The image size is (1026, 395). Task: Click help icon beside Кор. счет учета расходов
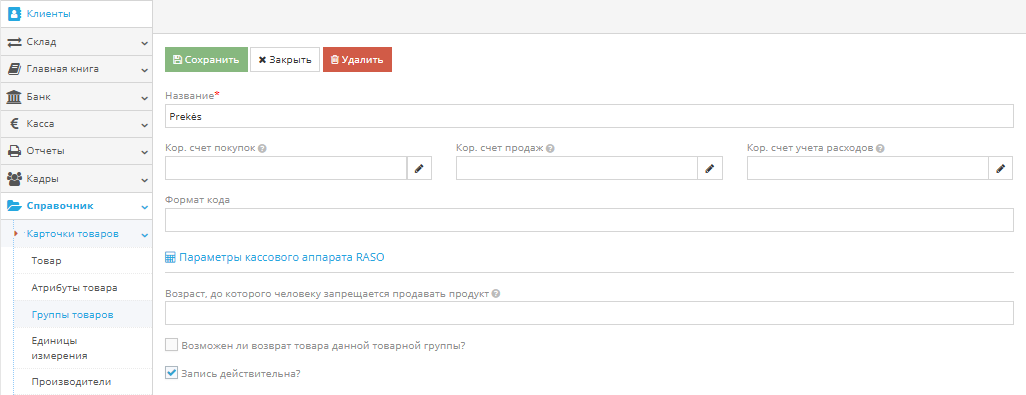tap(880, 148)
